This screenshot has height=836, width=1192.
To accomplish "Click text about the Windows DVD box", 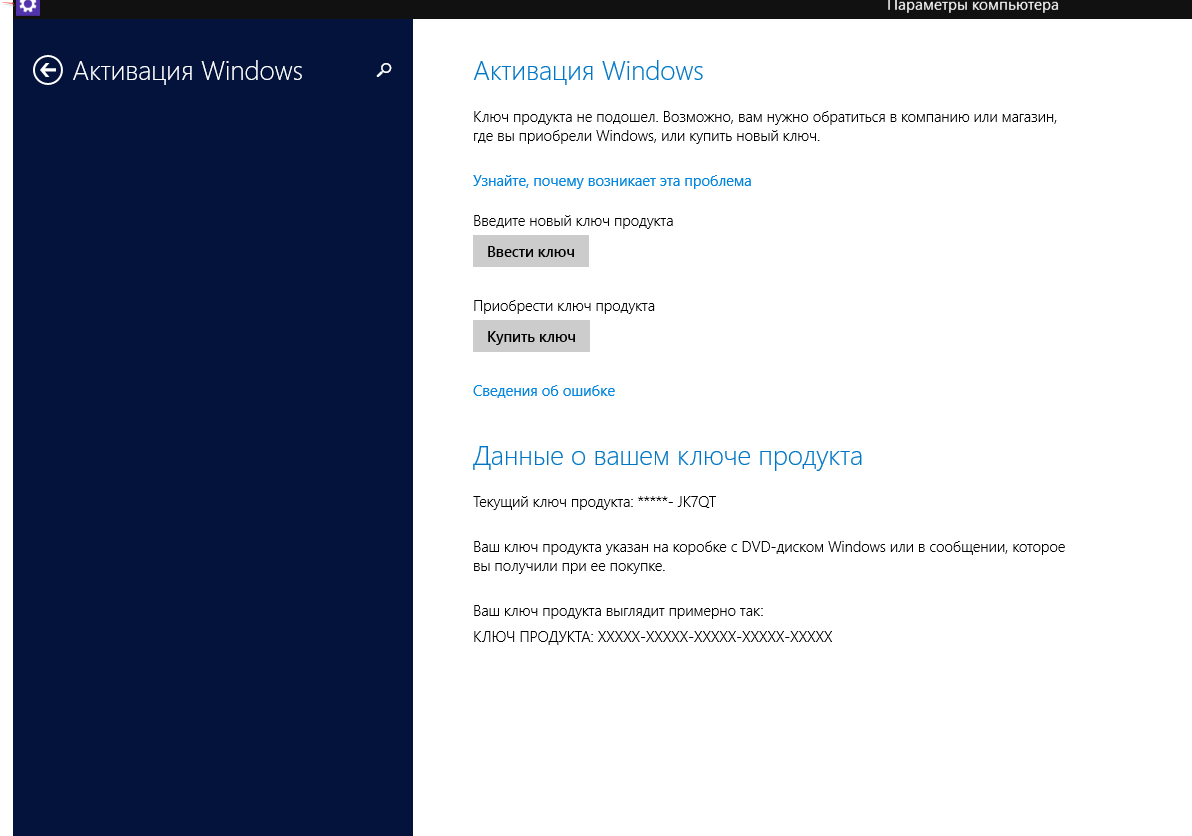I will [769, 556].
